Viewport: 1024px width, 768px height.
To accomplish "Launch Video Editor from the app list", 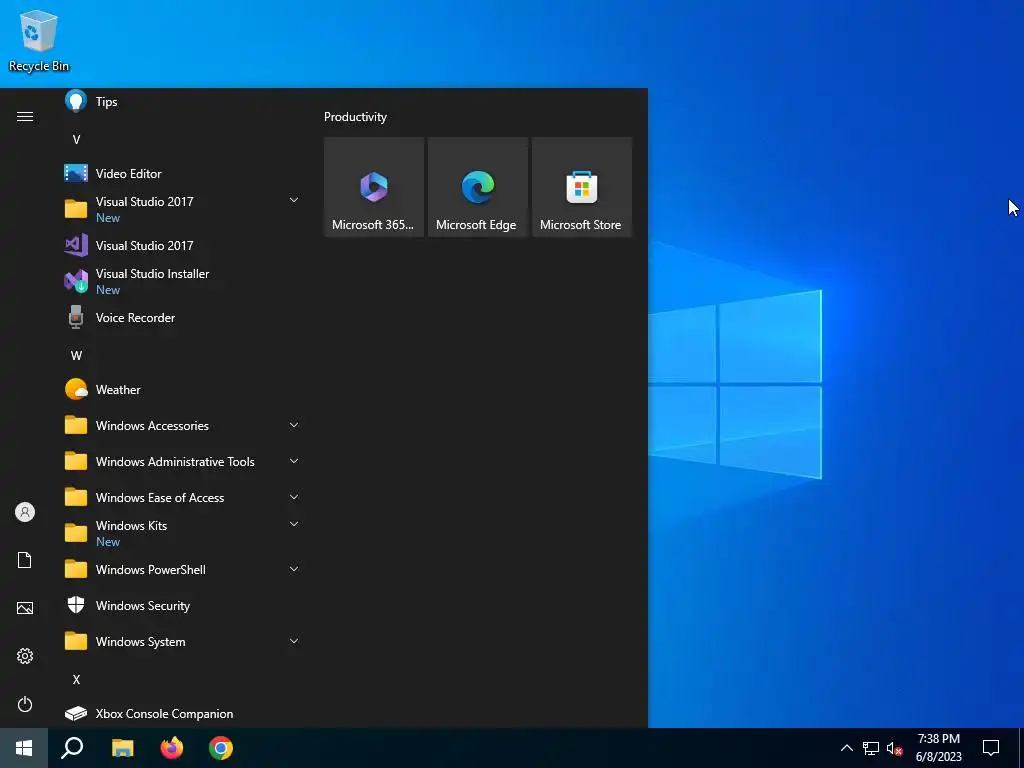I will tap(182, 174).
